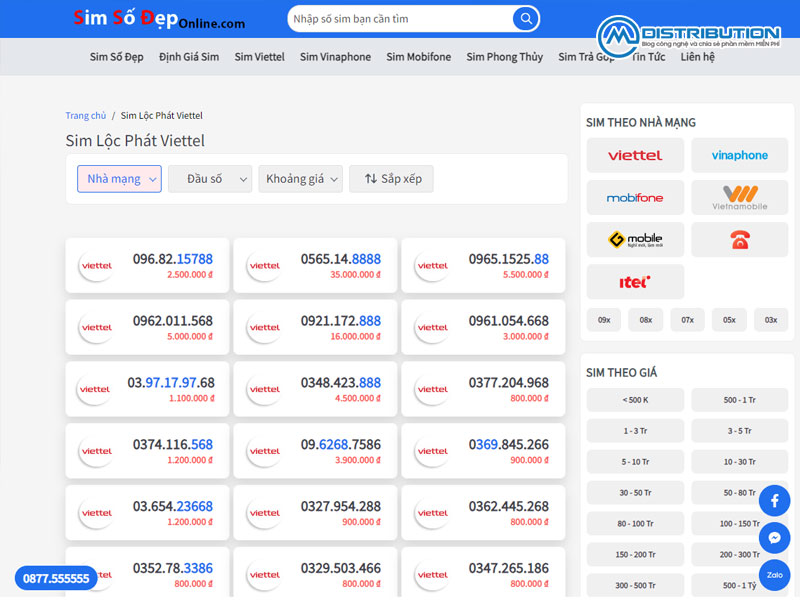Select the Vietnamobile carrier logo
Viewport: 800px width, 600px height.
coord(739,197)
